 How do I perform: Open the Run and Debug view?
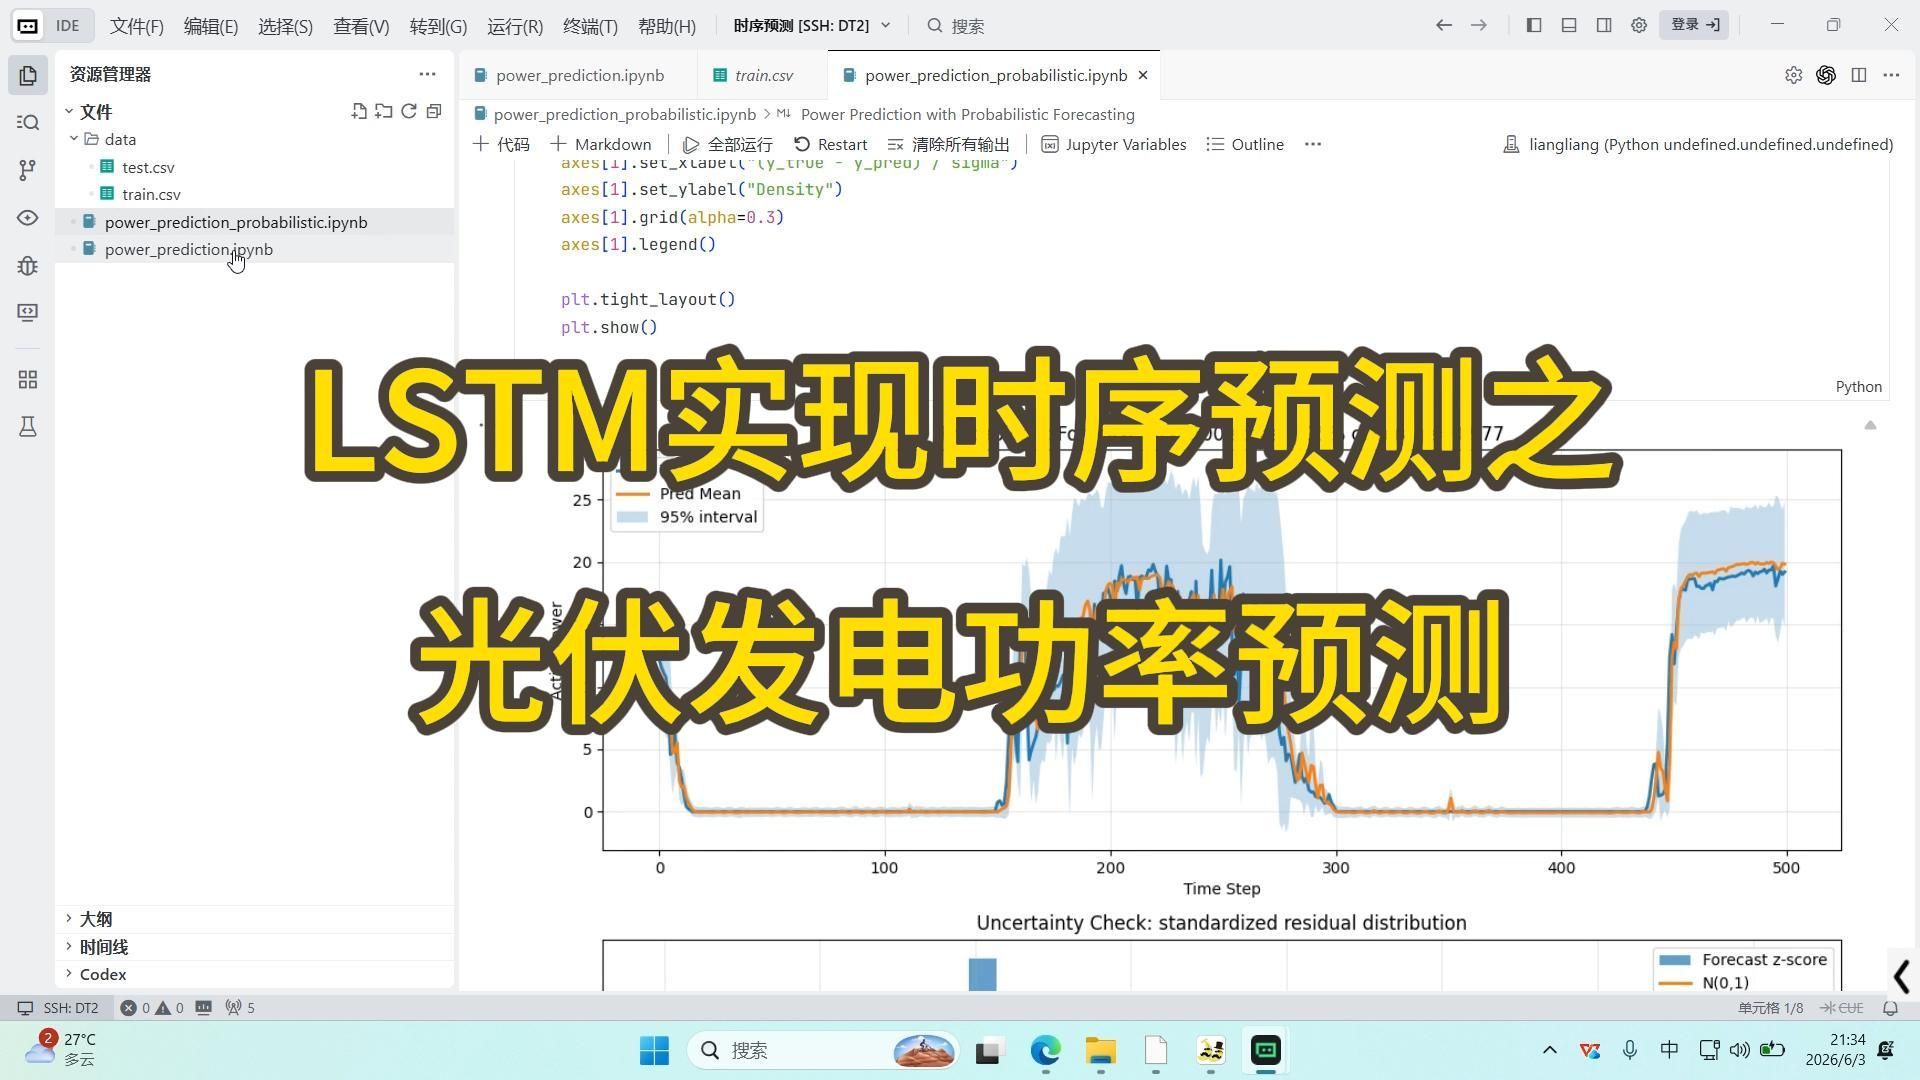click(x=28, y=265)
